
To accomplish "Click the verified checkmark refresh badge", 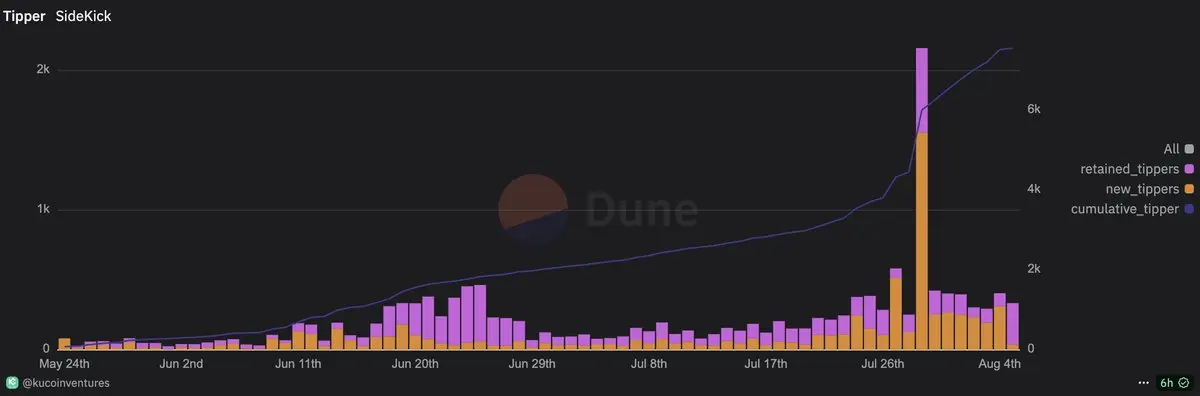I will (x=1183, y=383).
